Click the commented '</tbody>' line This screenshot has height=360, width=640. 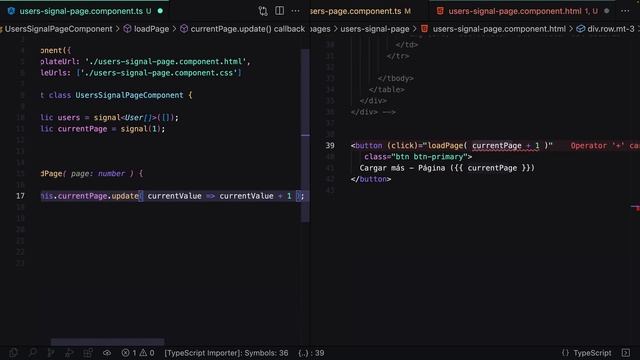pos(396,78)
